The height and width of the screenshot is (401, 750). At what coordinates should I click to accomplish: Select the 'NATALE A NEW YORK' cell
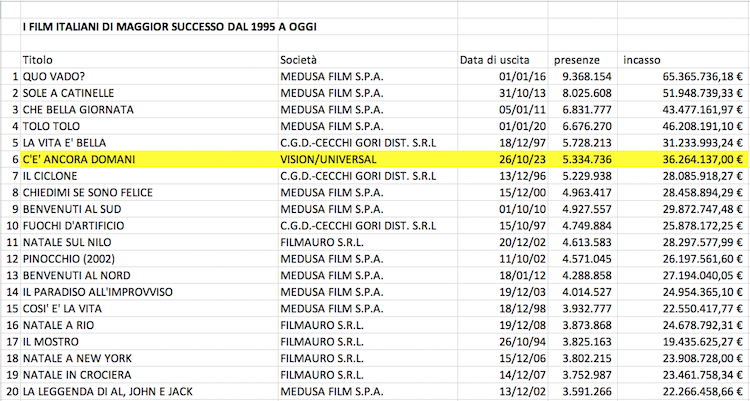point(149,358)
